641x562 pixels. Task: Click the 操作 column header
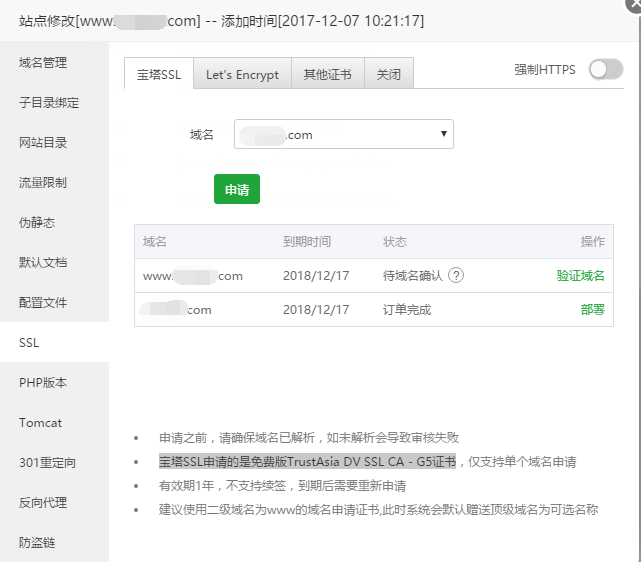point(592,242)
